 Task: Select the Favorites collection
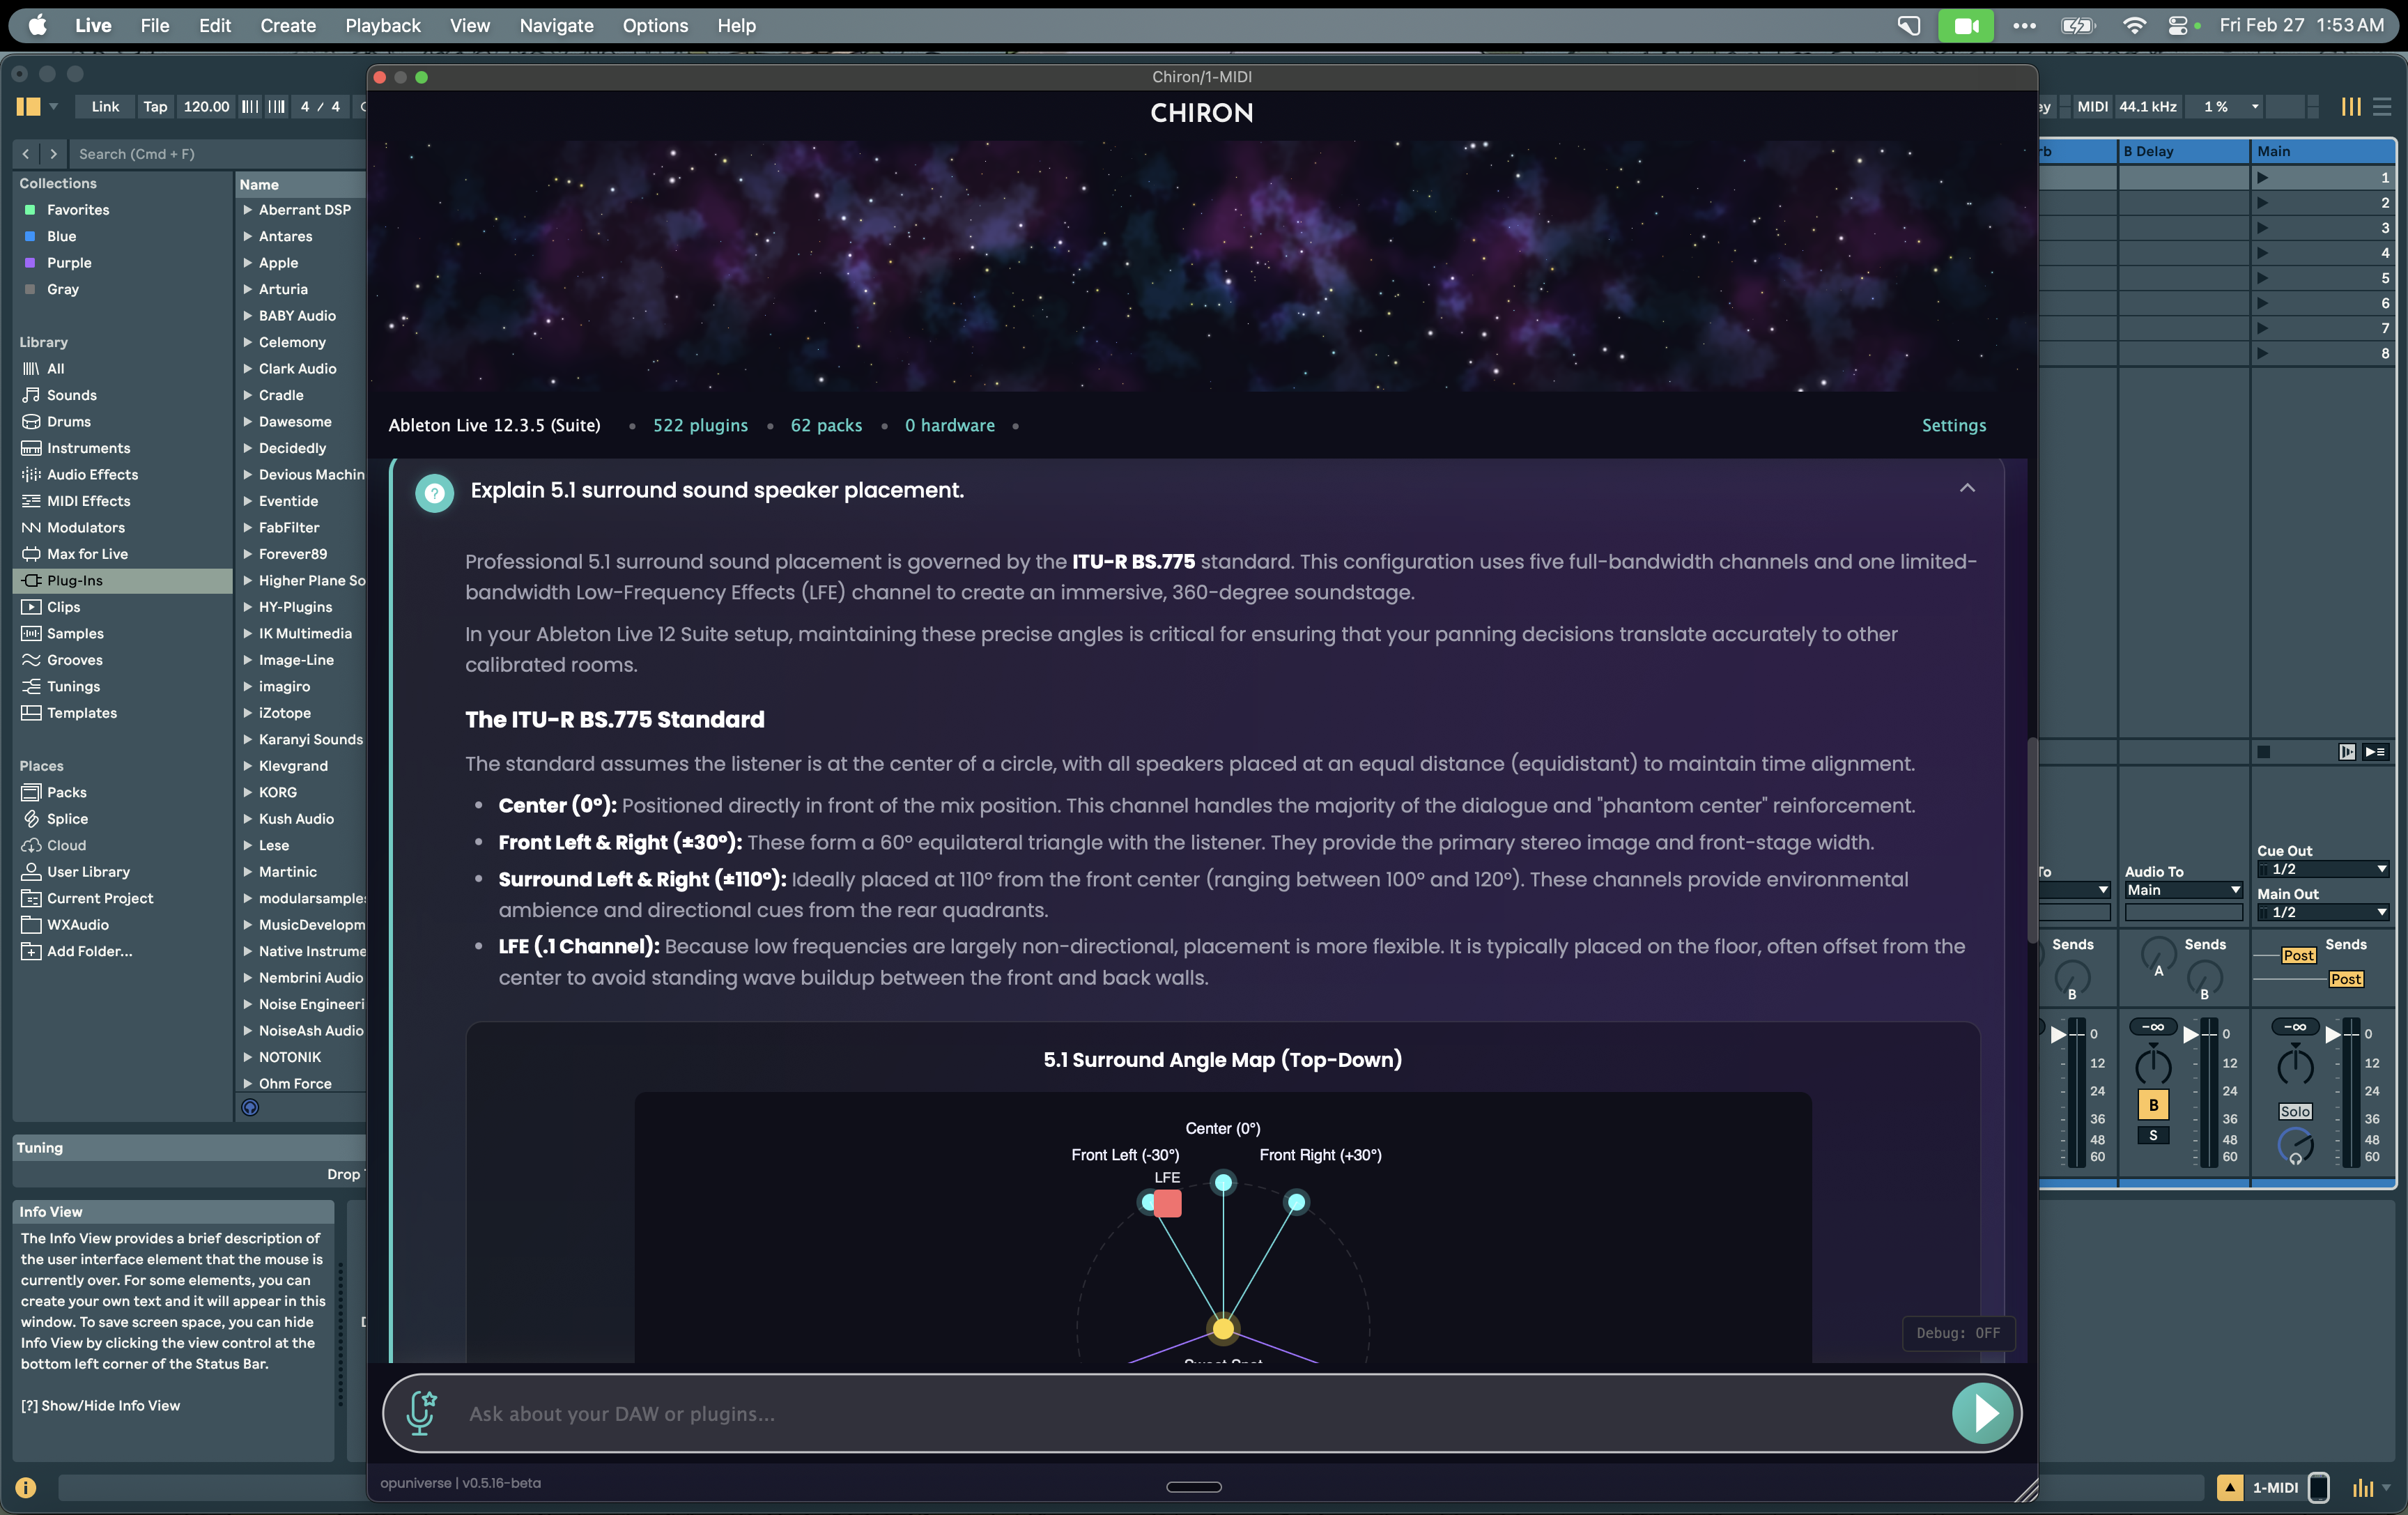[78, 210]
